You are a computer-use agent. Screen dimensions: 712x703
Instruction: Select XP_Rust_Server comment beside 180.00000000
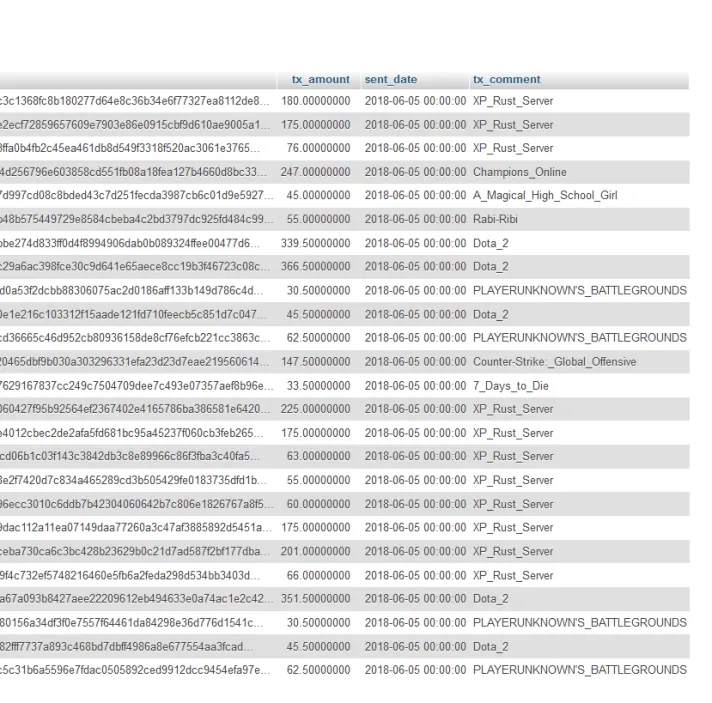[513, 101]
